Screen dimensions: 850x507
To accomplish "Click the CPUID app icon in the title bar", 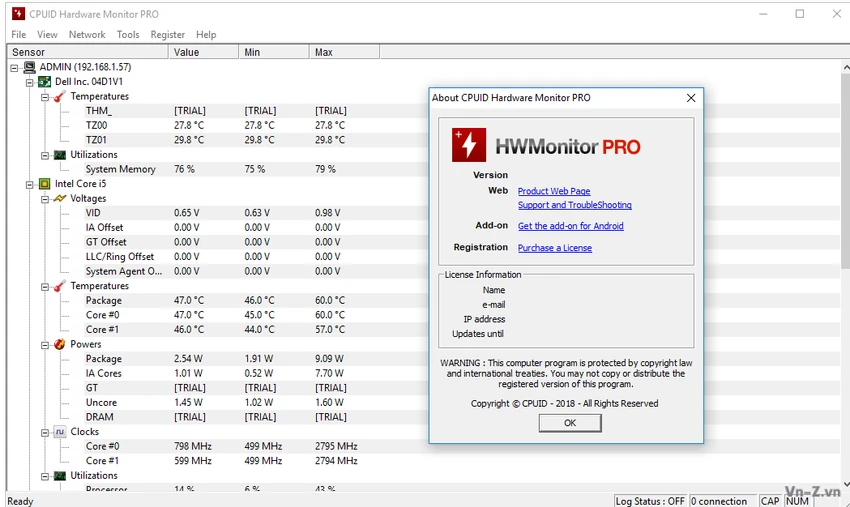I will click(x=18, y=14).
